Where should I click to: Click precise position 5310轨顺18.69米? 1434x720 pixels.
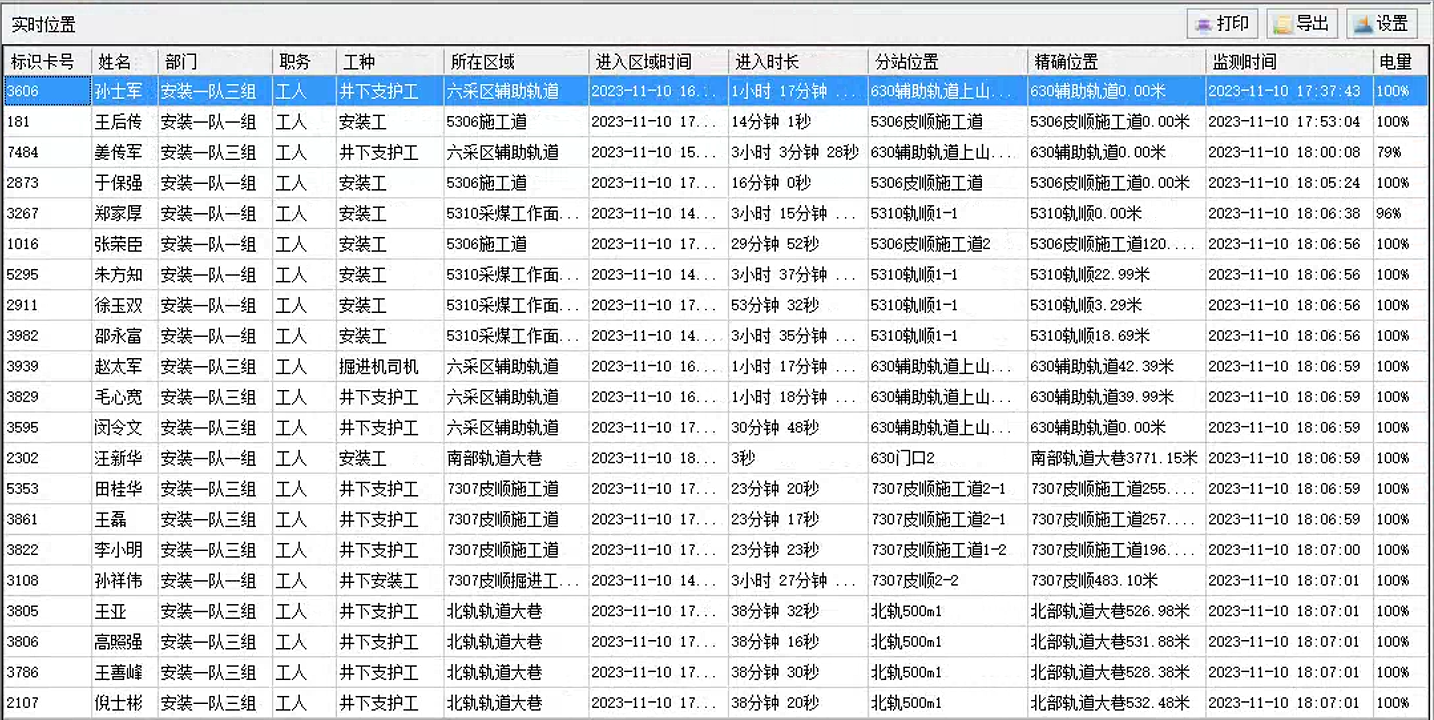[1090, 336]
